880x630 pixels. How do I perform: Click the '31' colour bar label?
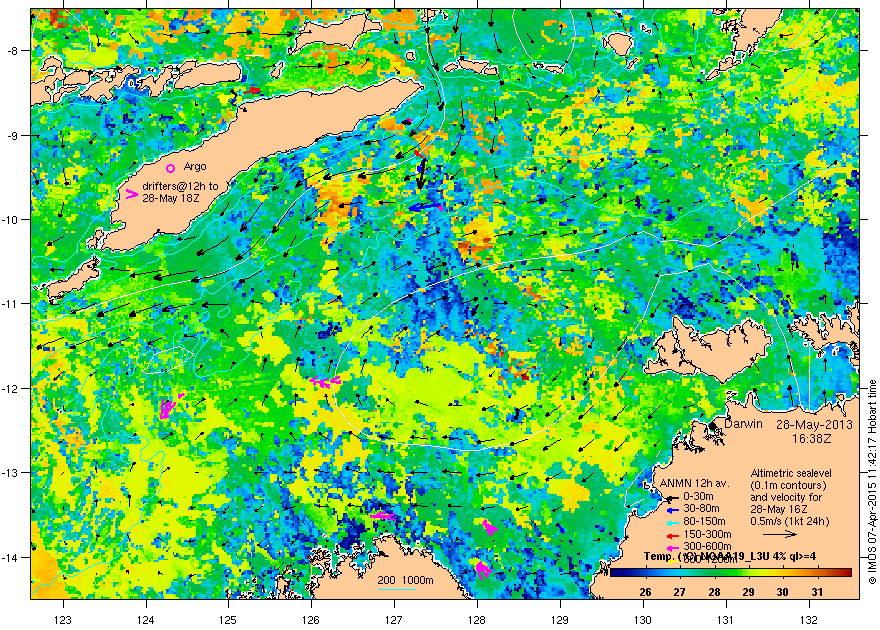817,592
